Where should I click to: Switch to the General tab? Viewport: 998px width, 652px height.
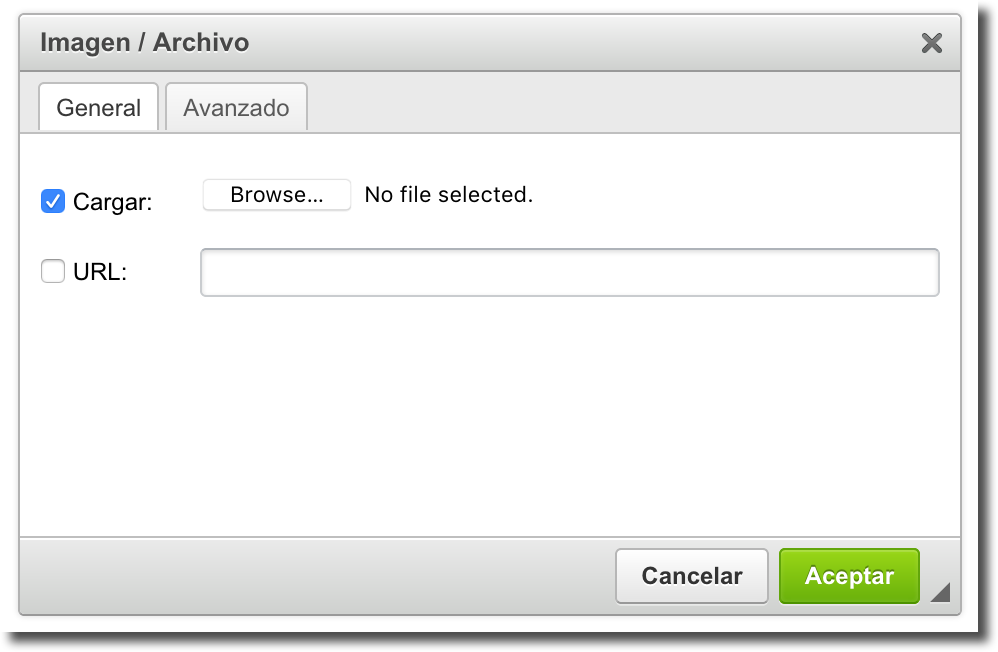tap(98, 108)
